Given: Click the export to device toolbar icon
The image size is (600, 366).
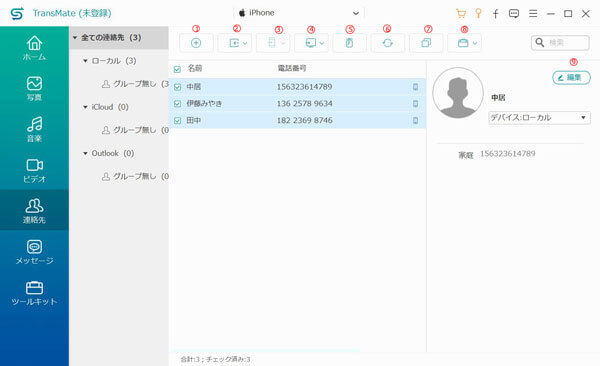Looking at the screenshot, I should coord(272,43).
